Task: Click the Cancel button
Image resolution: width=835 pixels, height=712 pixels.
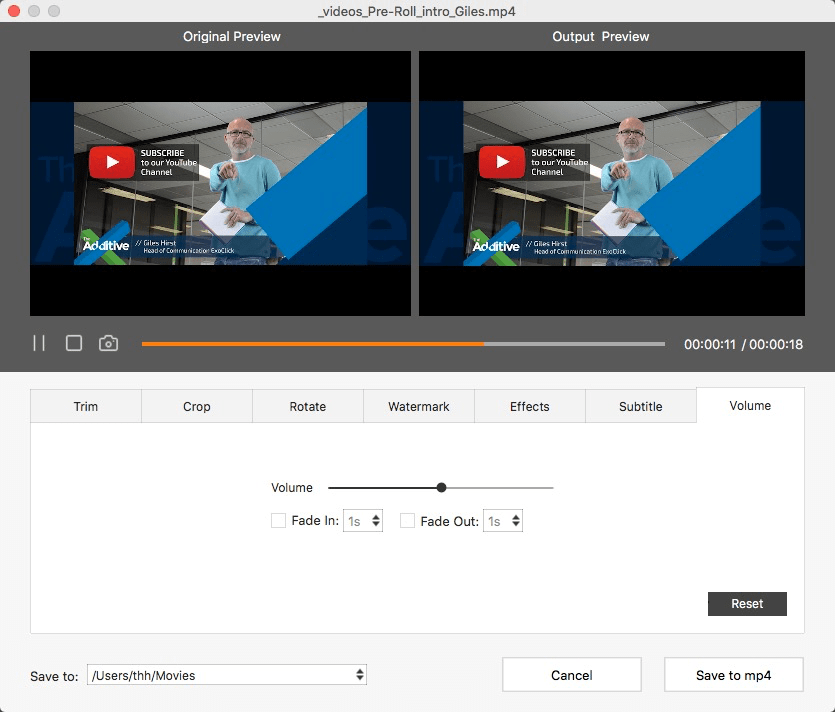Action: (x=572, y=675)
